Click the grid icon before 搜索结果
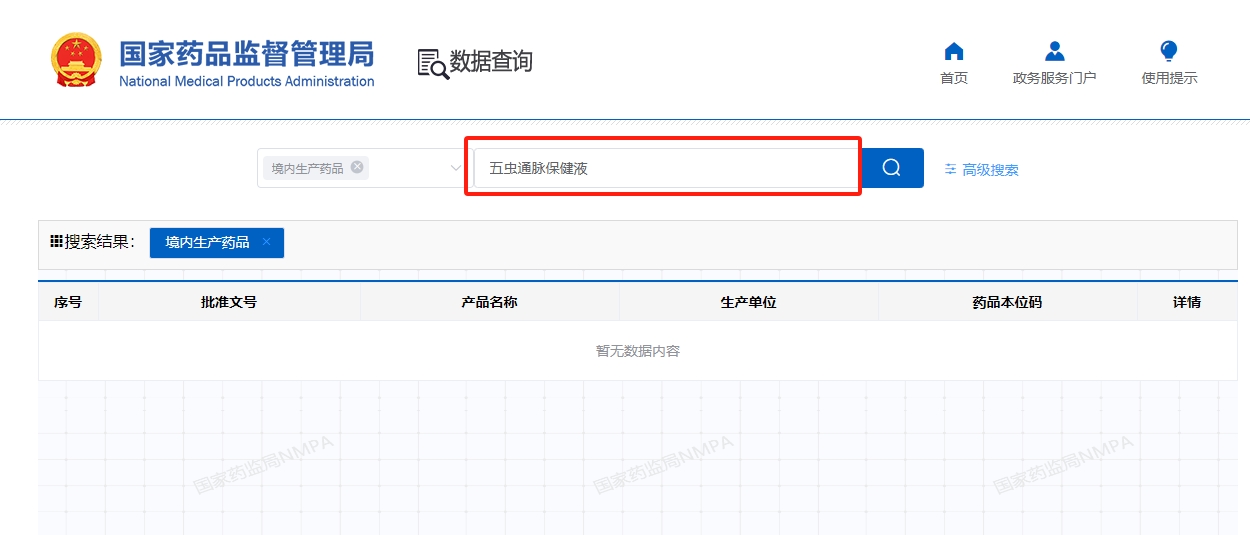 (x=56, y=241)
